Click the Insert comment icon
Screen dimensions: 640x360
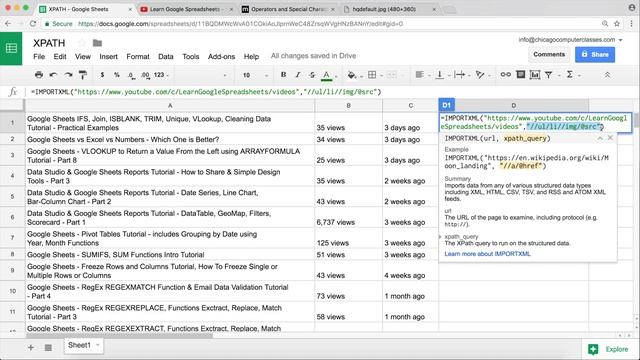click(520, 75)
